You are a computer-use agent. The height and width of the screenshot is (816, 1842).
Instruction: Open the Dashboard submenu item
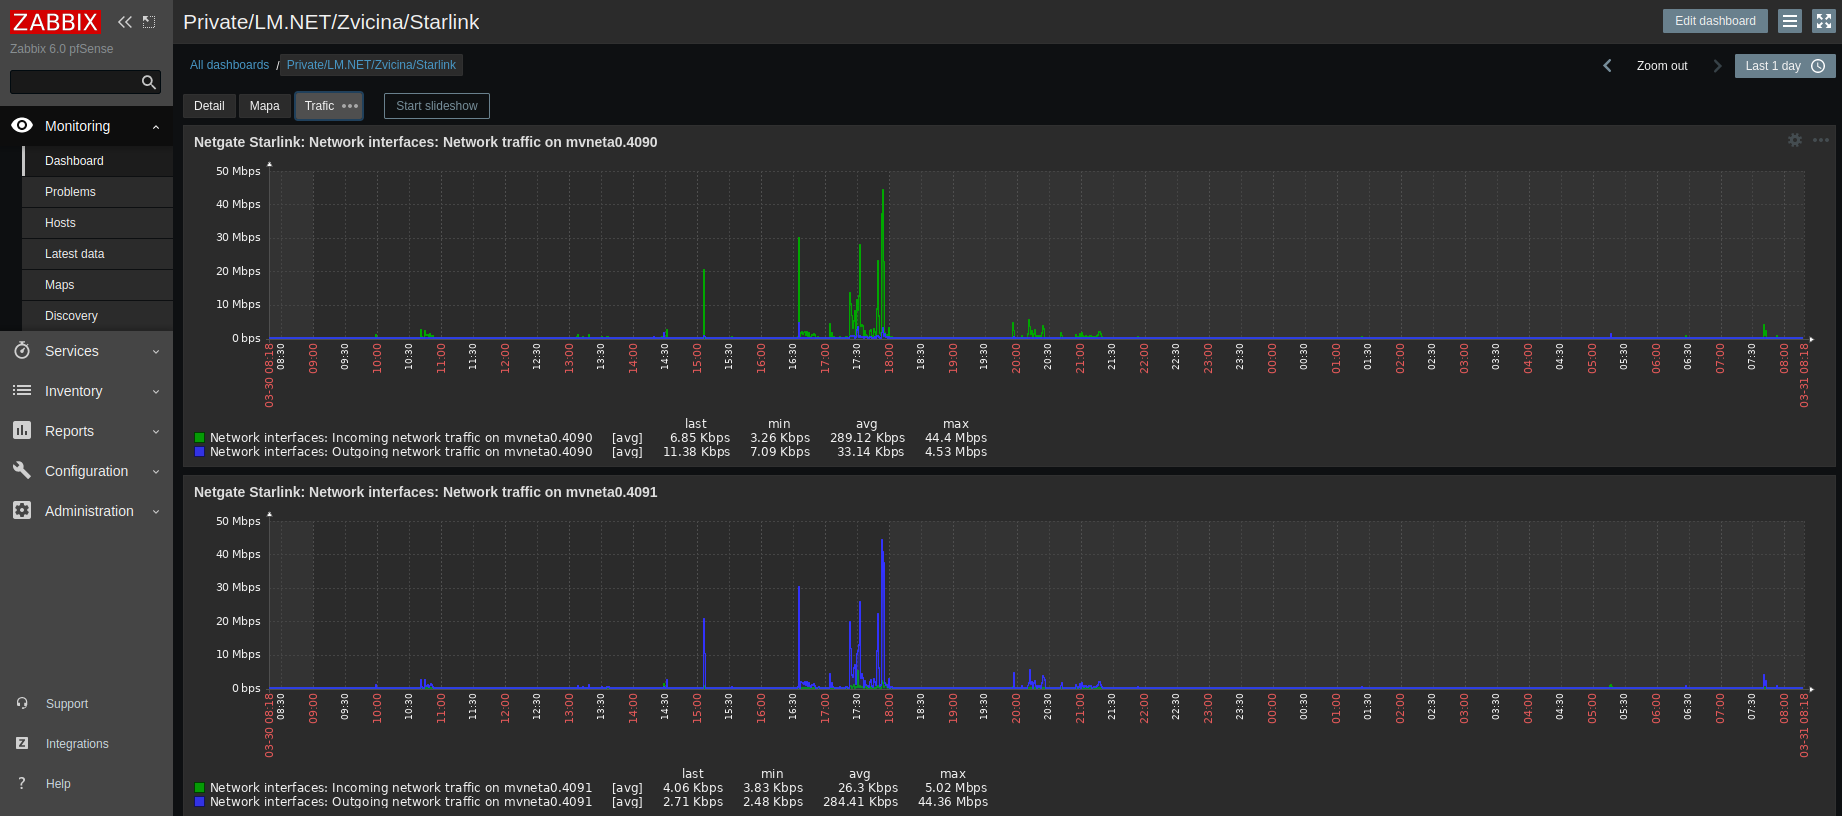point(97,161)
